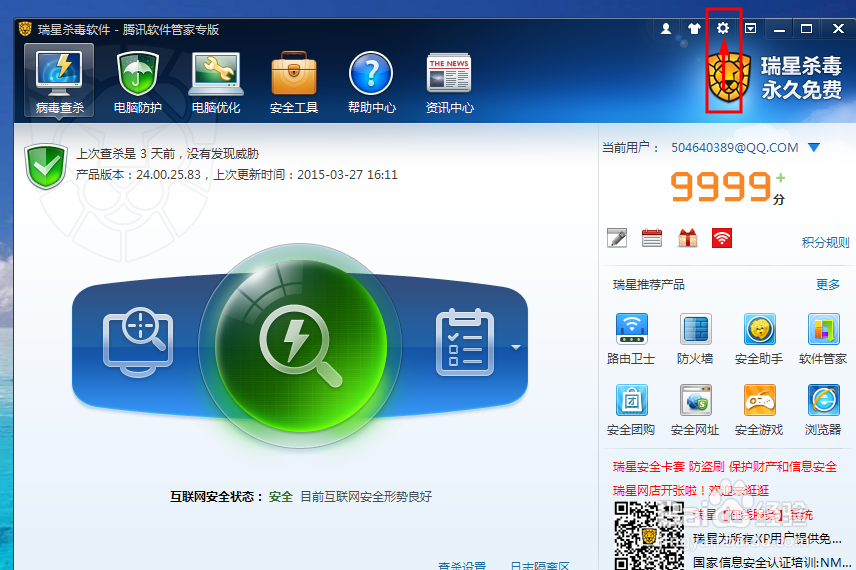The height and width of the screenshot is (570, 856).
Task: Click the pencil note icon under score
Action: click(617, 238)
